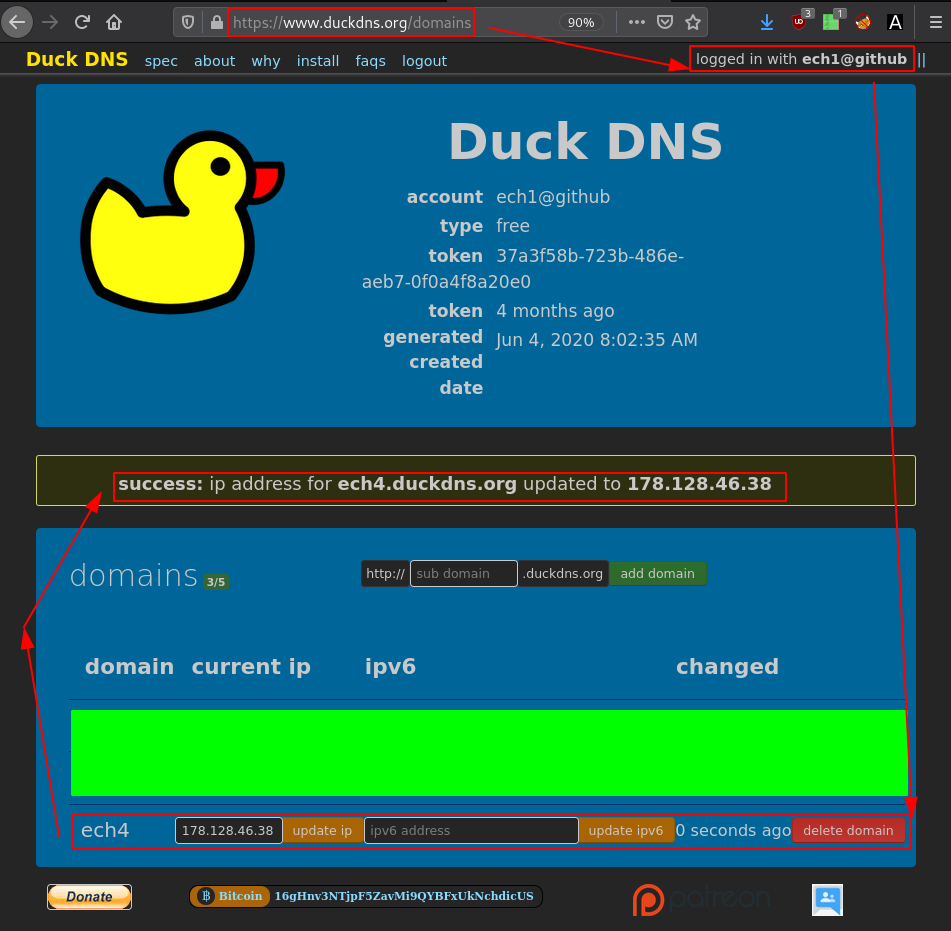The height and width of the screenshot is (931, 951).
Task: Bookmark this page with the star icon
Action: pyautogui.click(x=693, y=22)
